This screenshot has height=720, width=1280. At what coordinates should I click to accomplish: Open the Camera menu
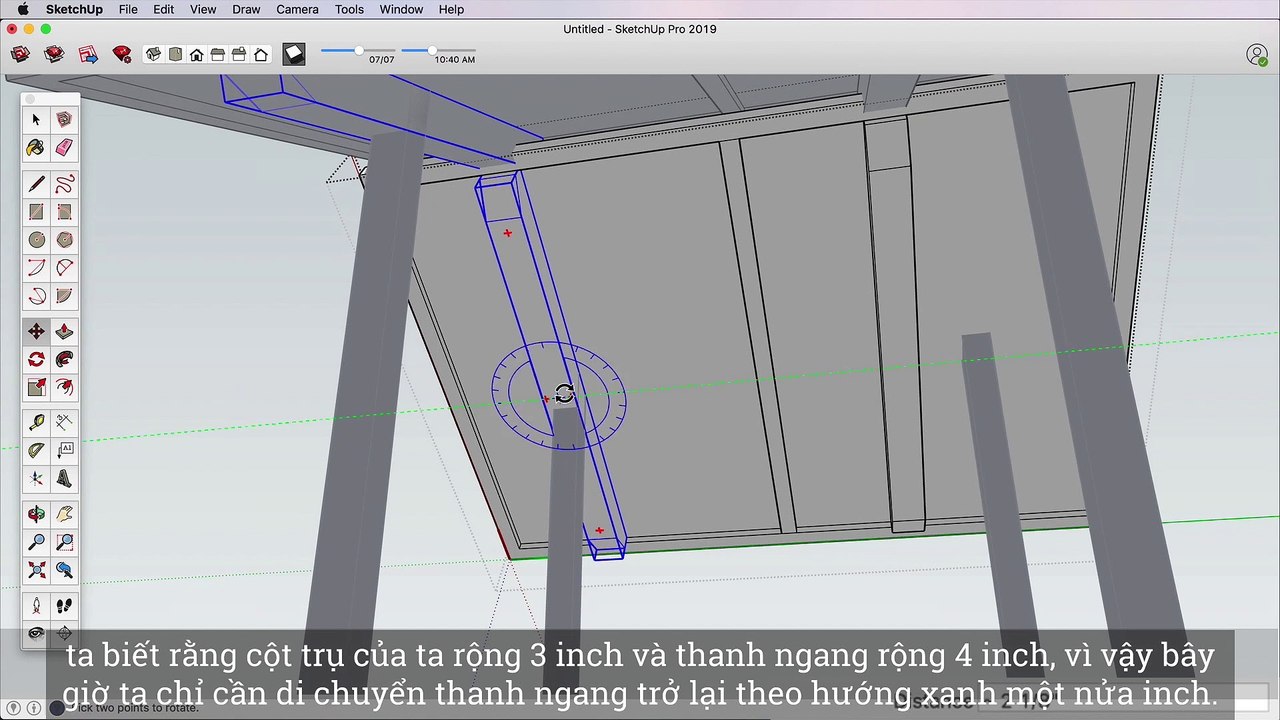(x=297, y=9)
